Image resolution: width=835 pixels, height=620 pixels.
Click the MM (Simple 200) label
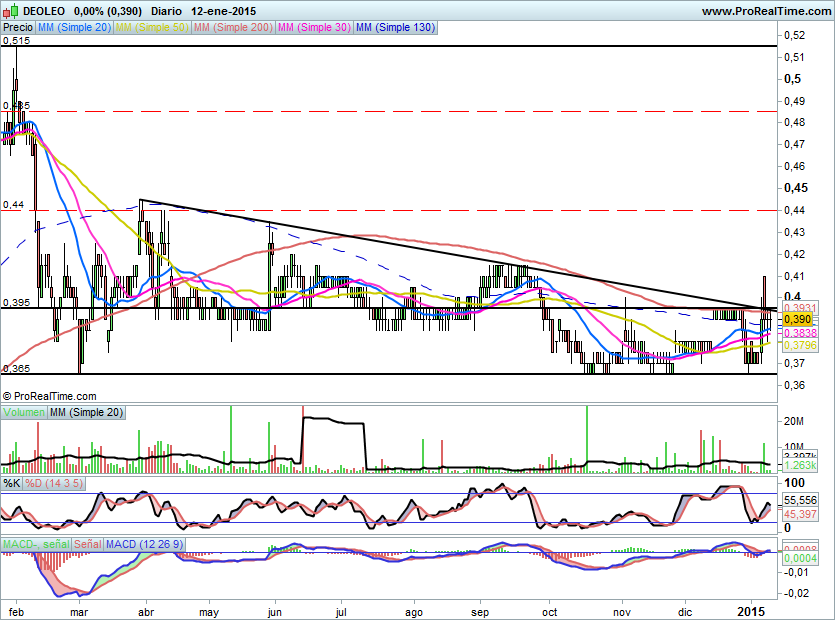[x=232, y=27]
